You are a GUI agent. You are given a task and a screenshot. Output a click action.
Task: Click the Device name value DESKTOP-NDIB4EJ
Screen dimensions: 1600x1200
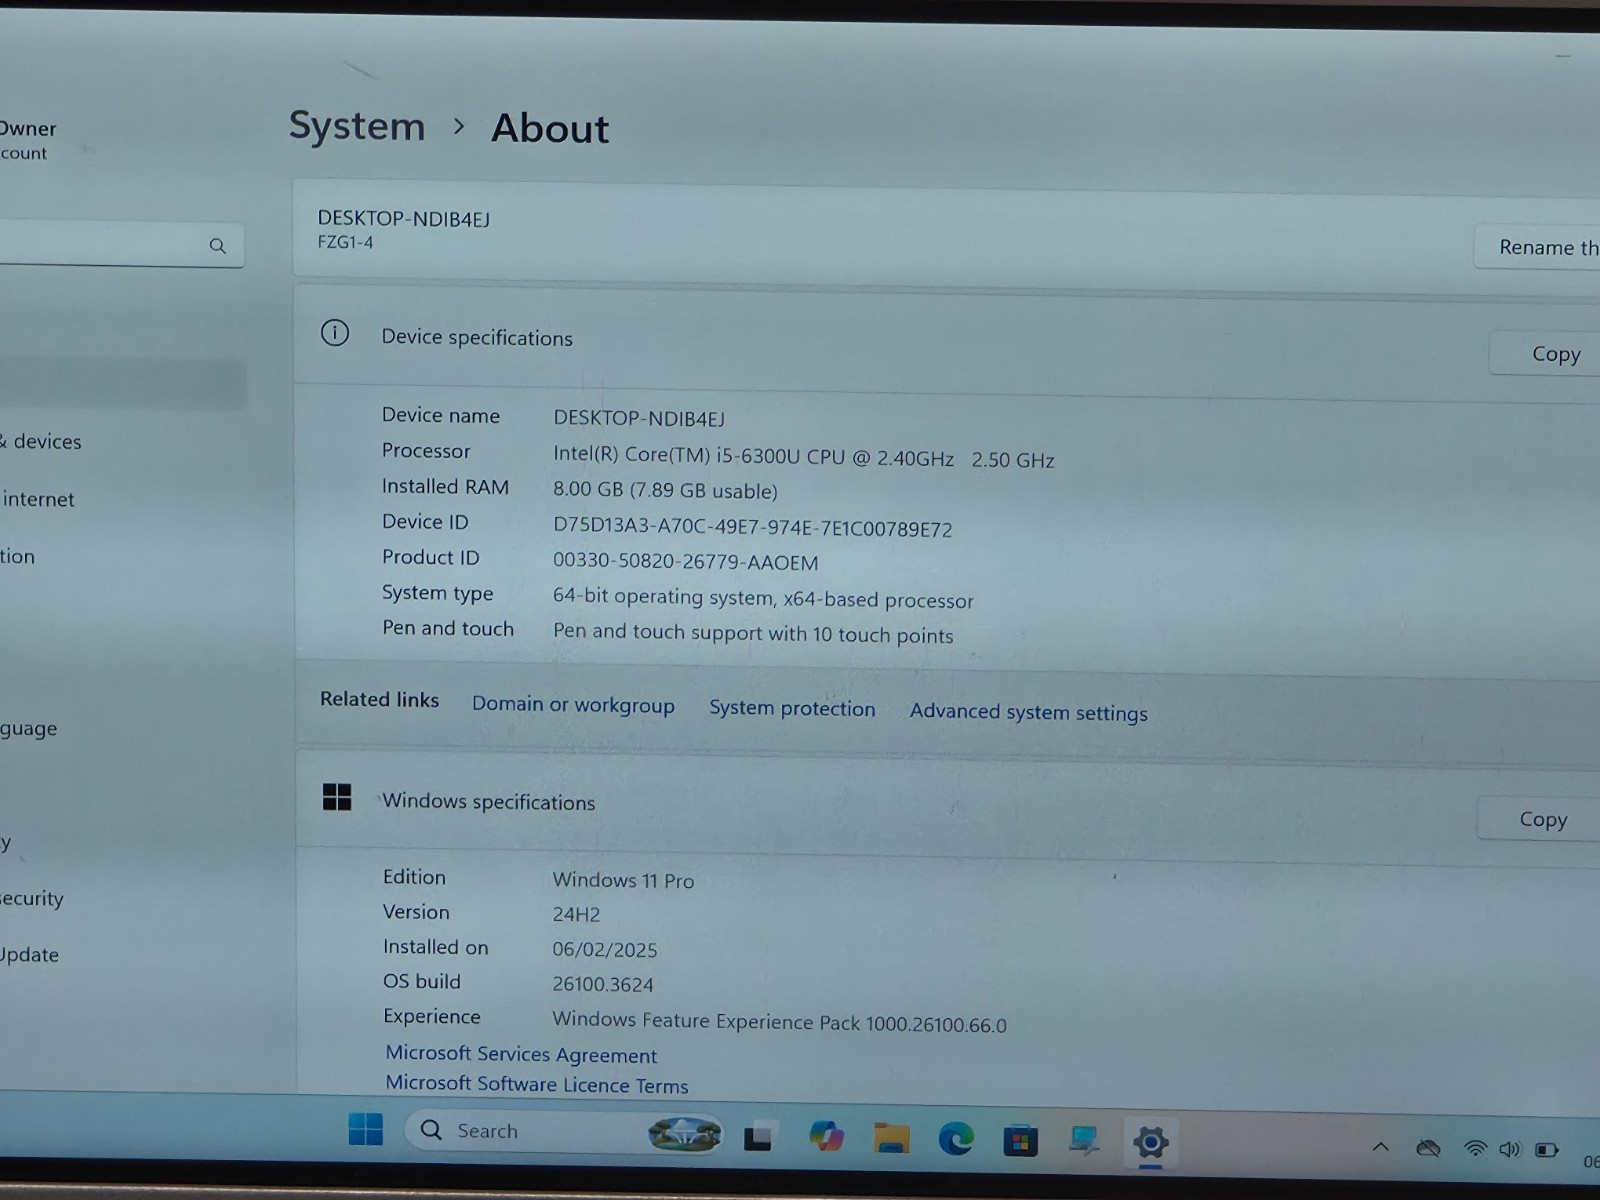(x=639, y=418)
